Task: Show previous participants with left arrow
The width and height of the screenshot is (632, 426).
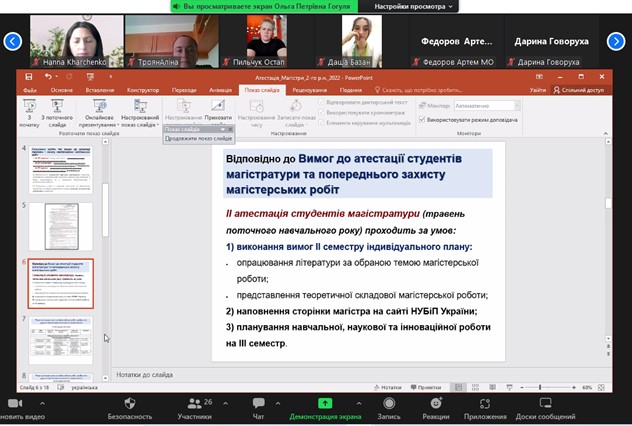Action: tap(12, 41)
